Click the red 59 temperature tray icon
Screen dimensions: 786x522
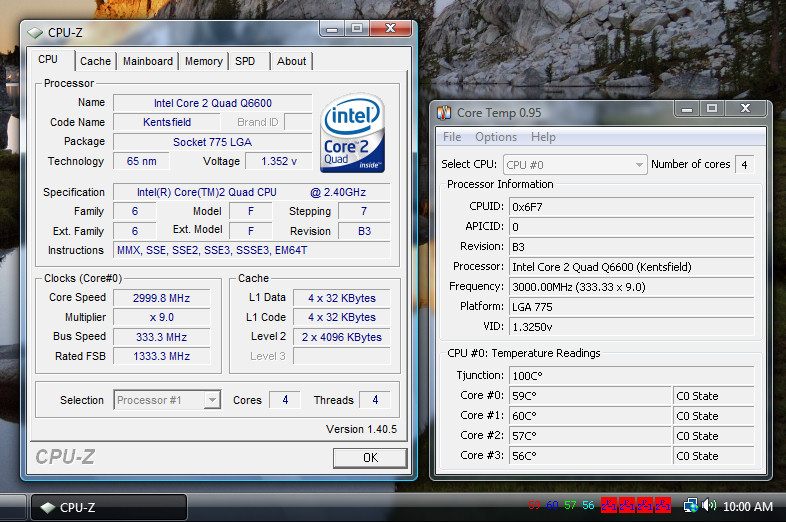click(x=534, y=505)
